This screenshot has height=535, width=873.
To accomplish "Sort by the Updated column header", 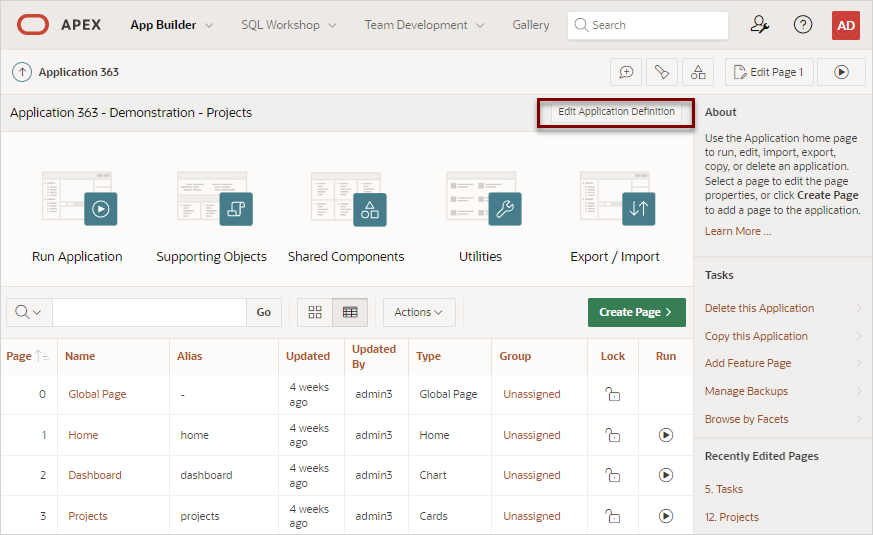I will point(308,356).
